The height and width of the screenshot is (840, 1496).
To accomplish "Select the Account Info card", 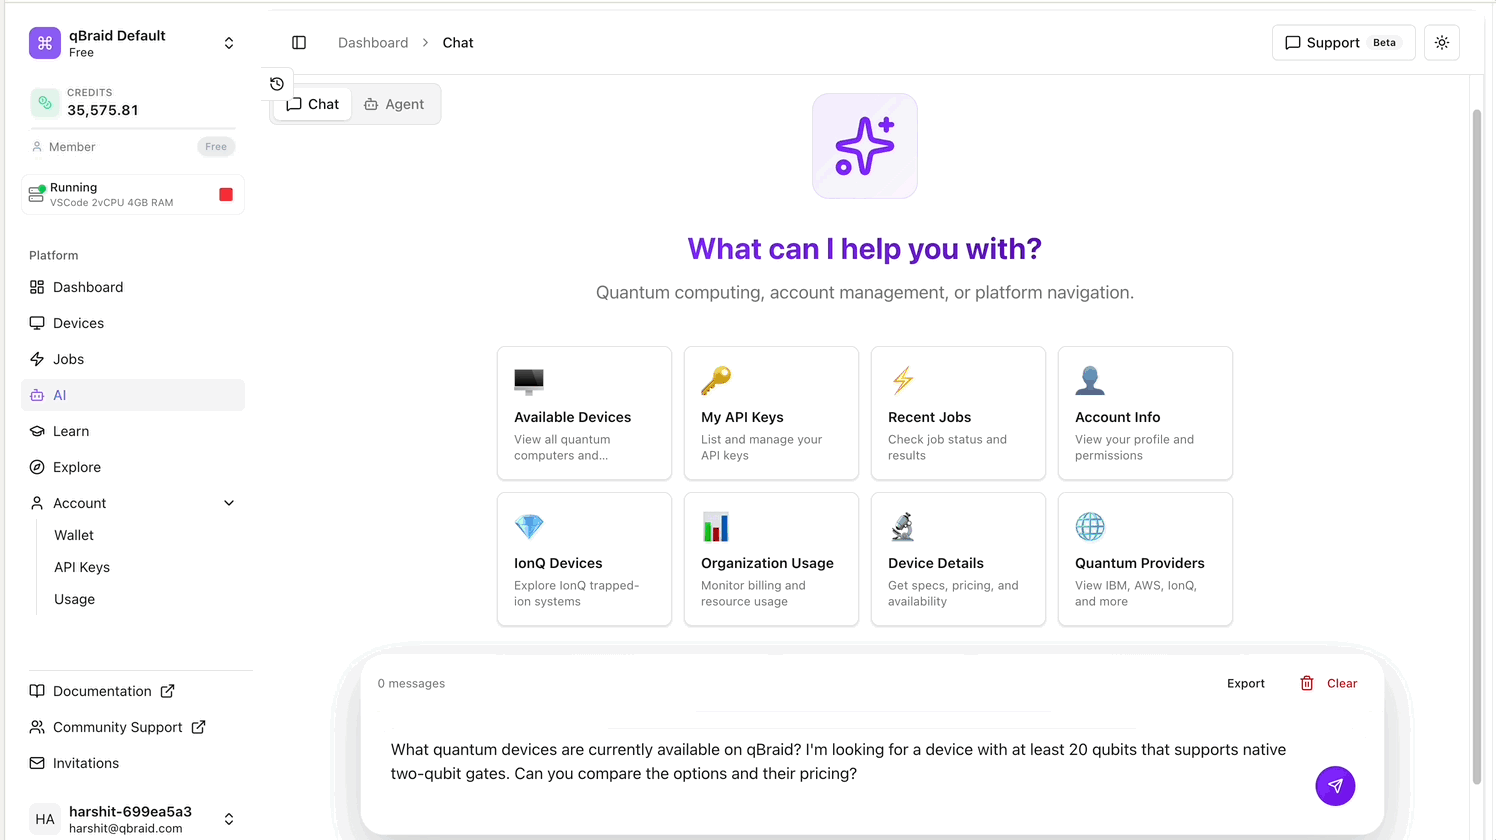I will click(1145, 413).
